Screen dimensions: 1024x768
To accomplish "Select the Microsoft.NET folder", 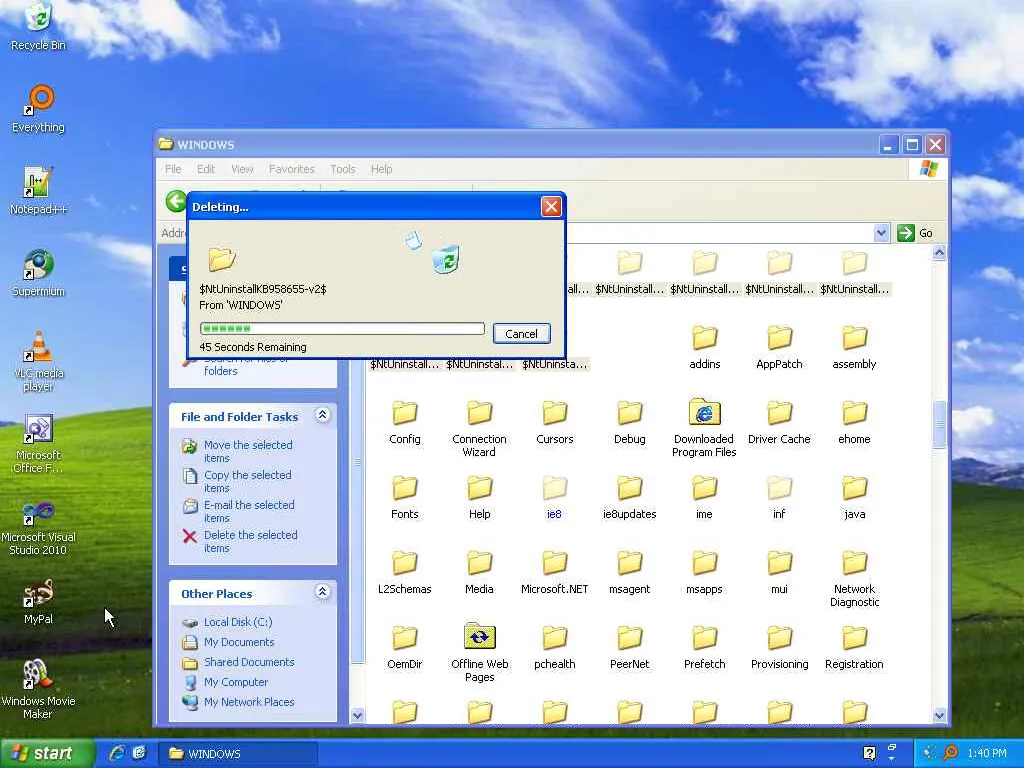I will point(554,572).
